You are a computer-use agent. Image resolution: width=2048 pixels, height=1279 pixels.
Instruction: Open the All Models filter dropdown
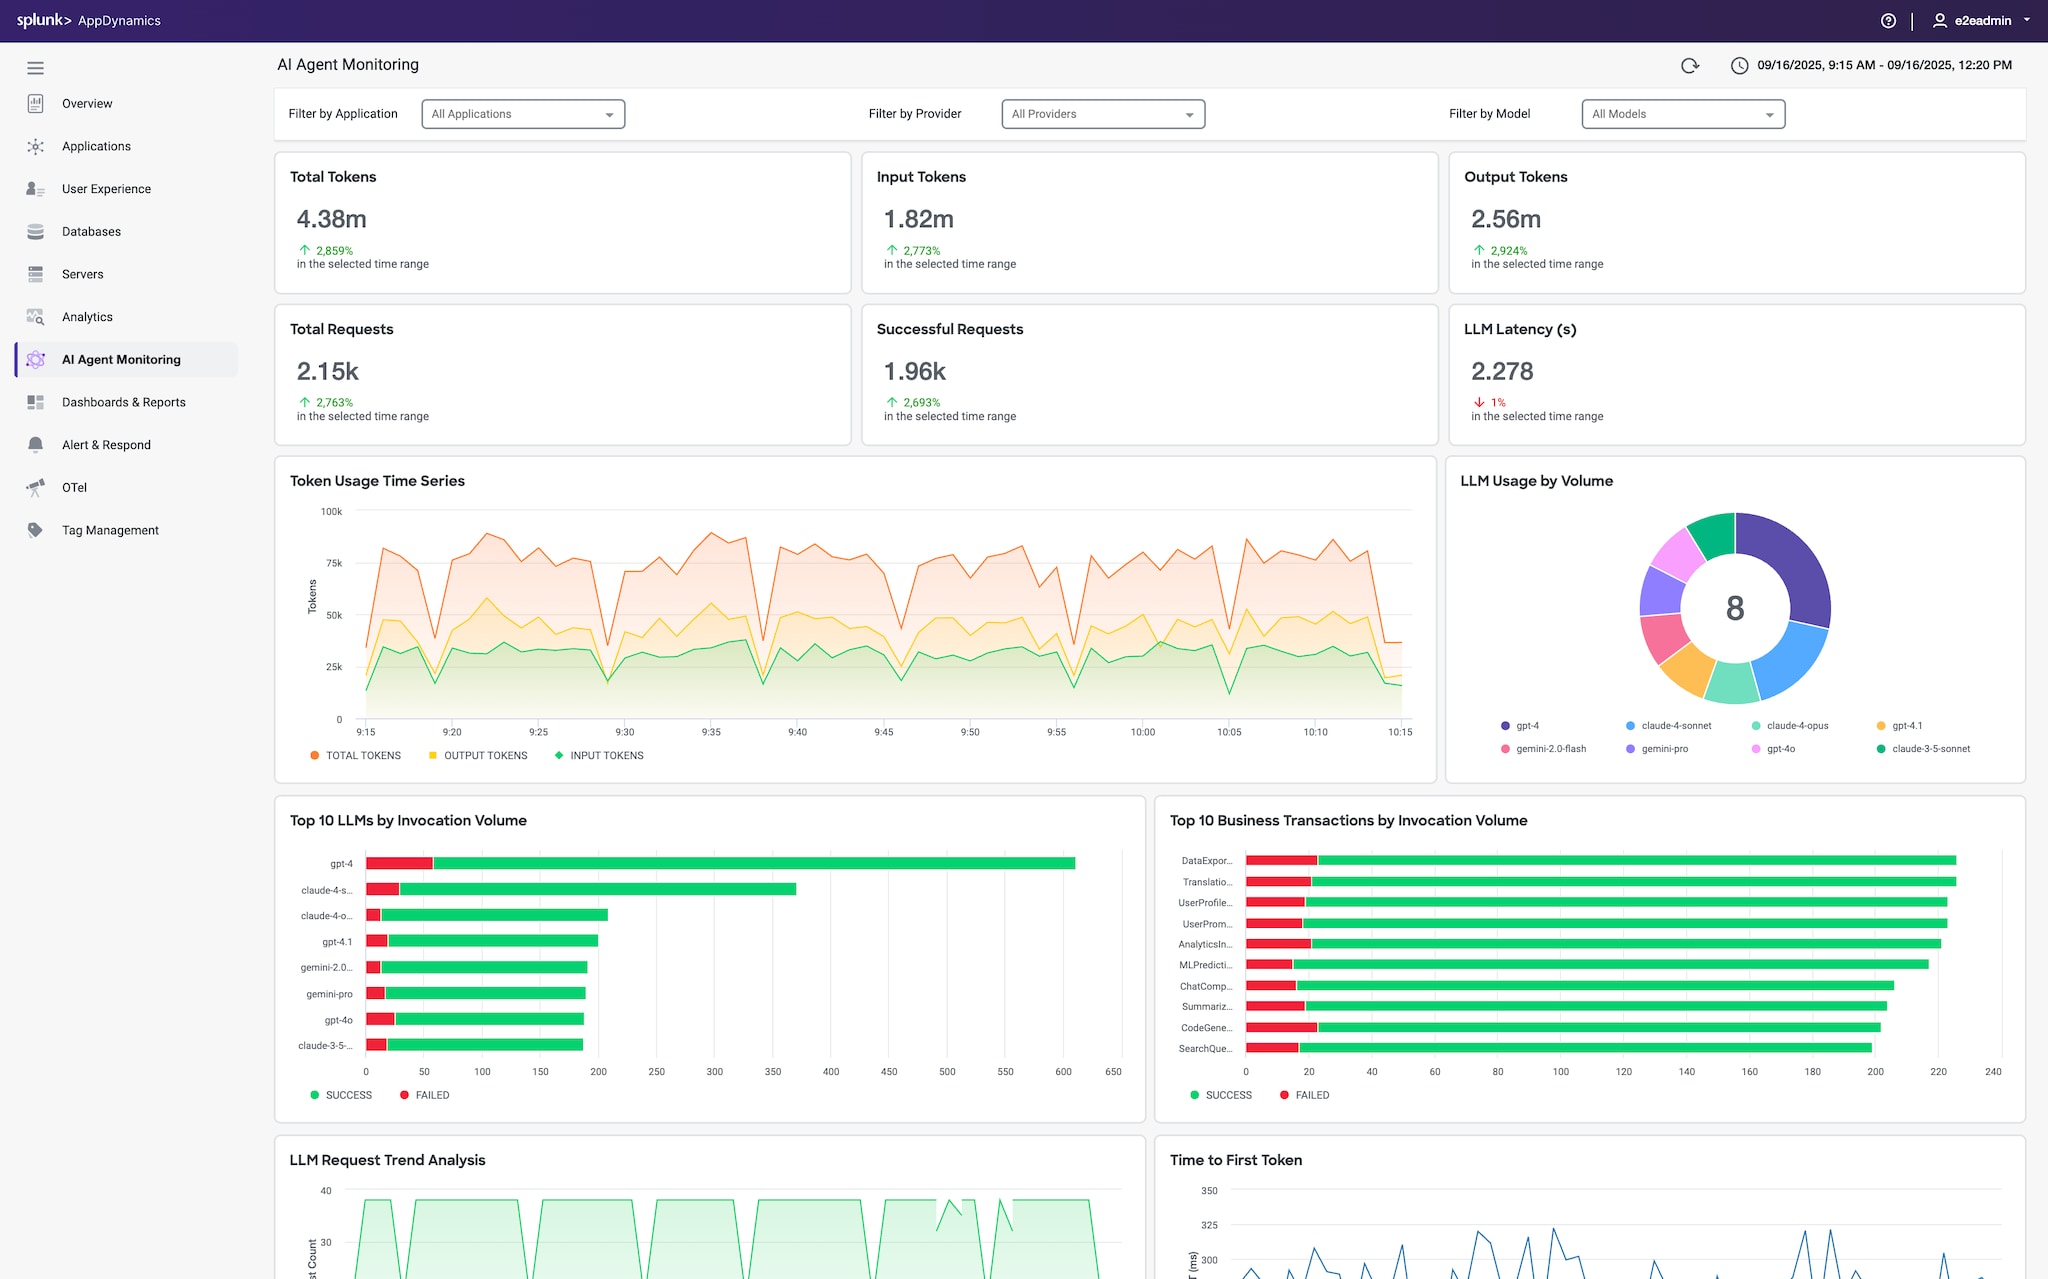point(1683,114)
